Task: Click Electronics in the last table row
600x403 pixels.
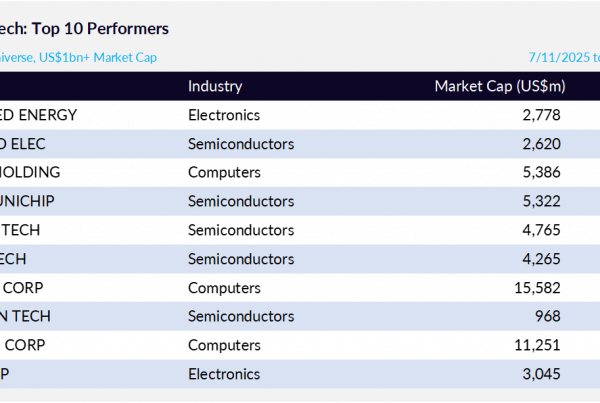Action: point(224,374)
